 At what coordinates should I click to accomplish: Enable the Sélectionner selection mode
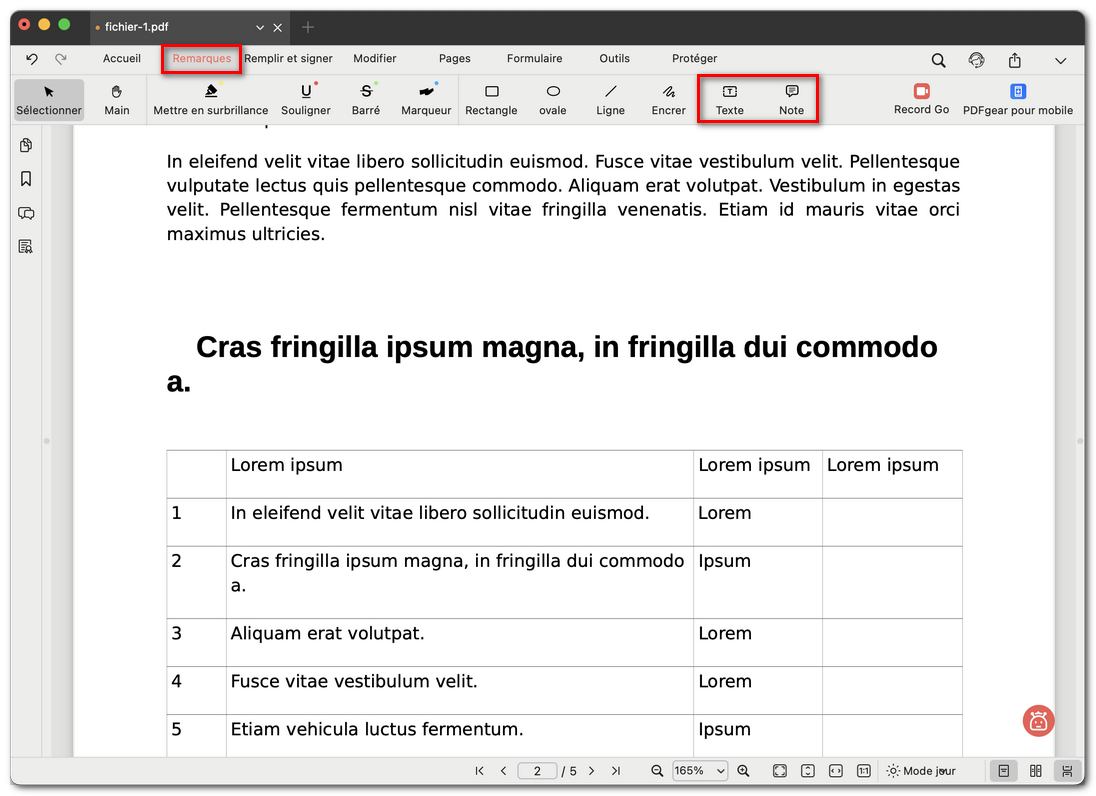point(48,99)
